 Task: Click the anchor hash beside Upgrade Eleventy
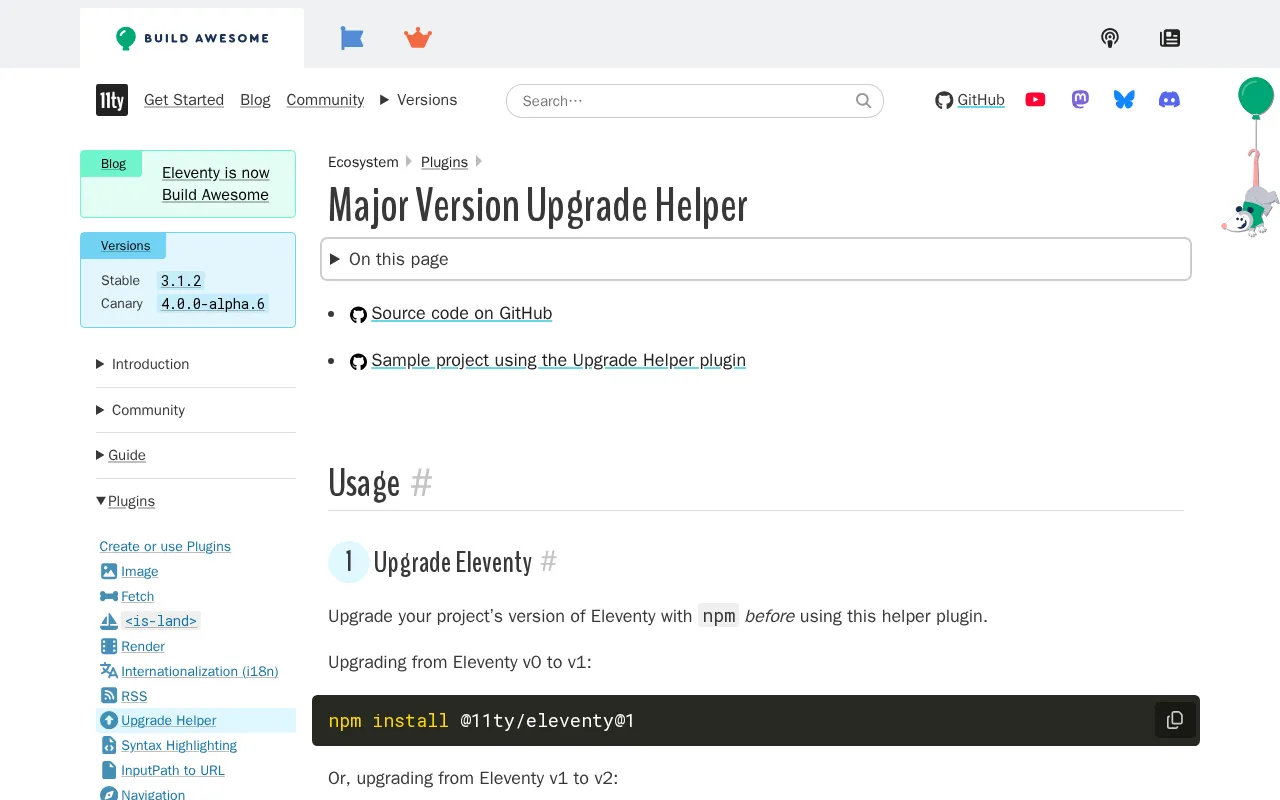[548, 562]
